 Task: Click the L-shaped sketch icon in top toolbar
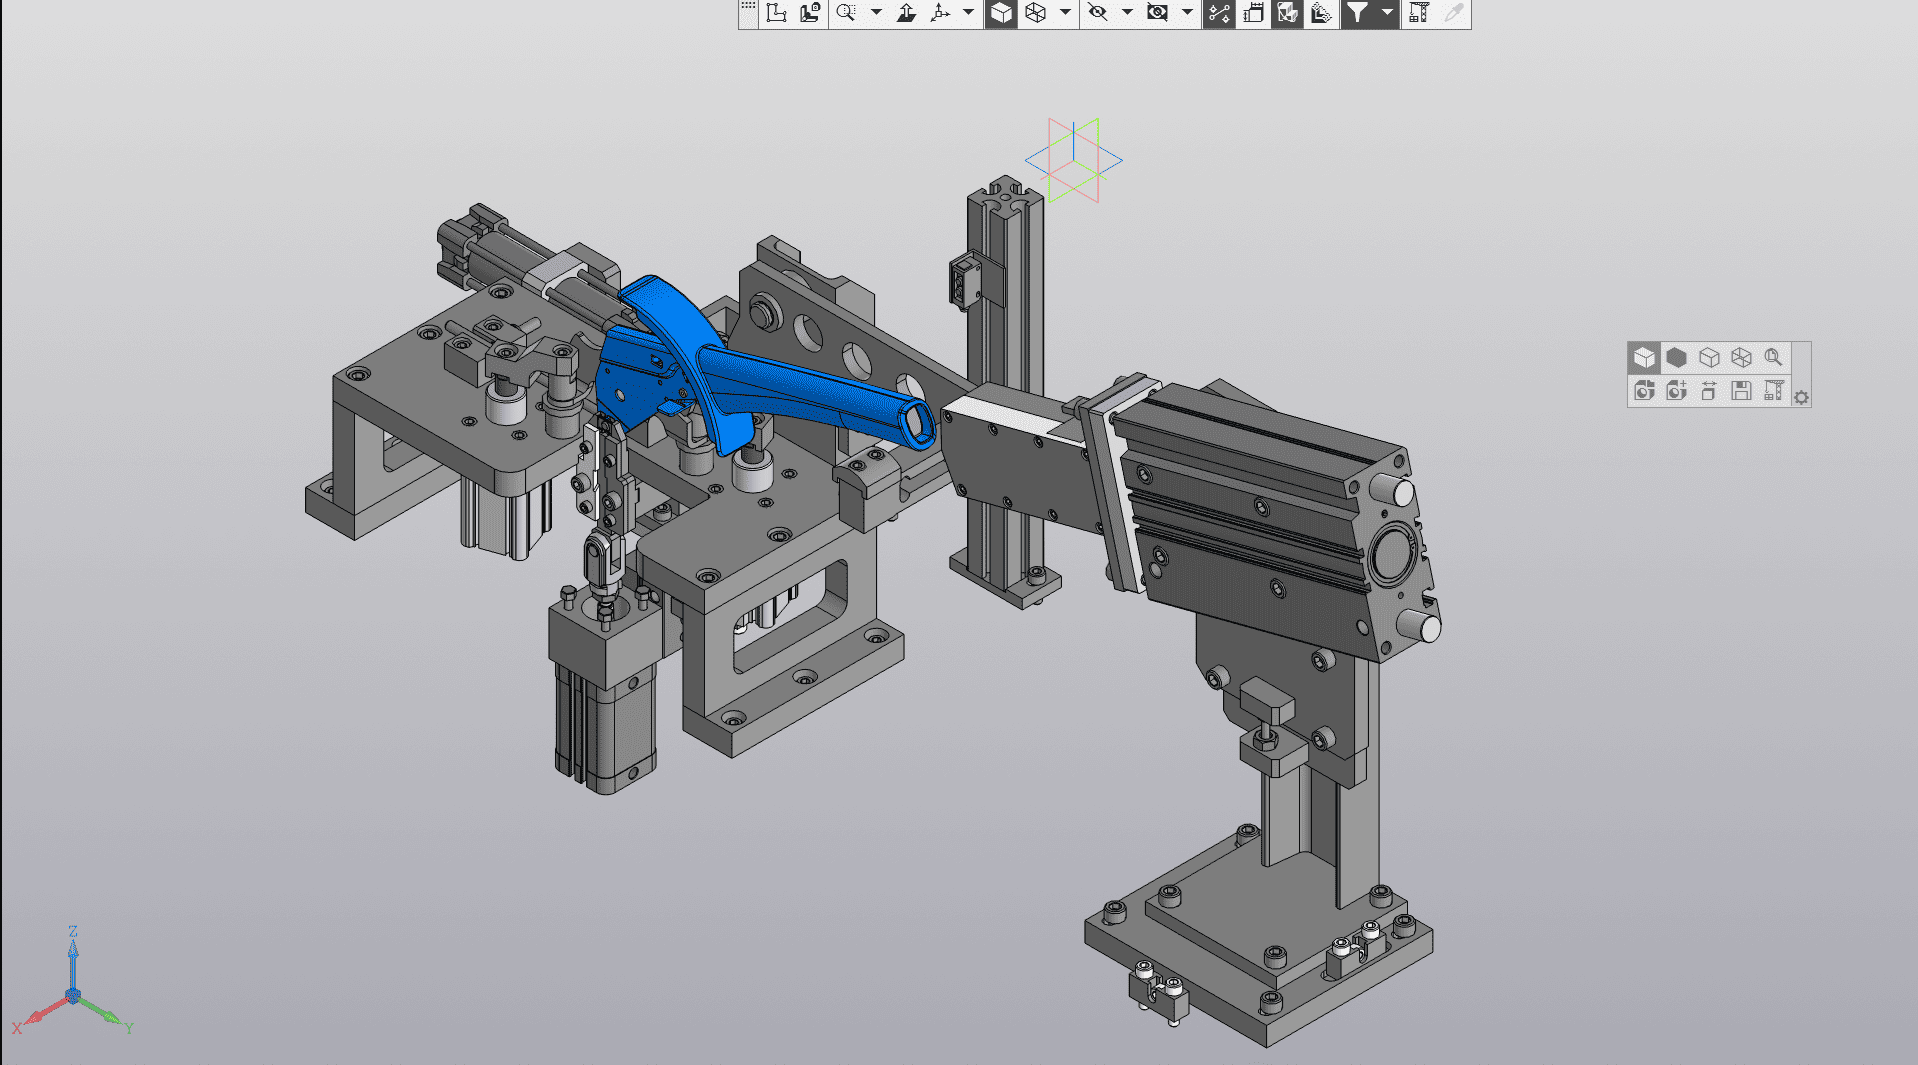[776, 13]
